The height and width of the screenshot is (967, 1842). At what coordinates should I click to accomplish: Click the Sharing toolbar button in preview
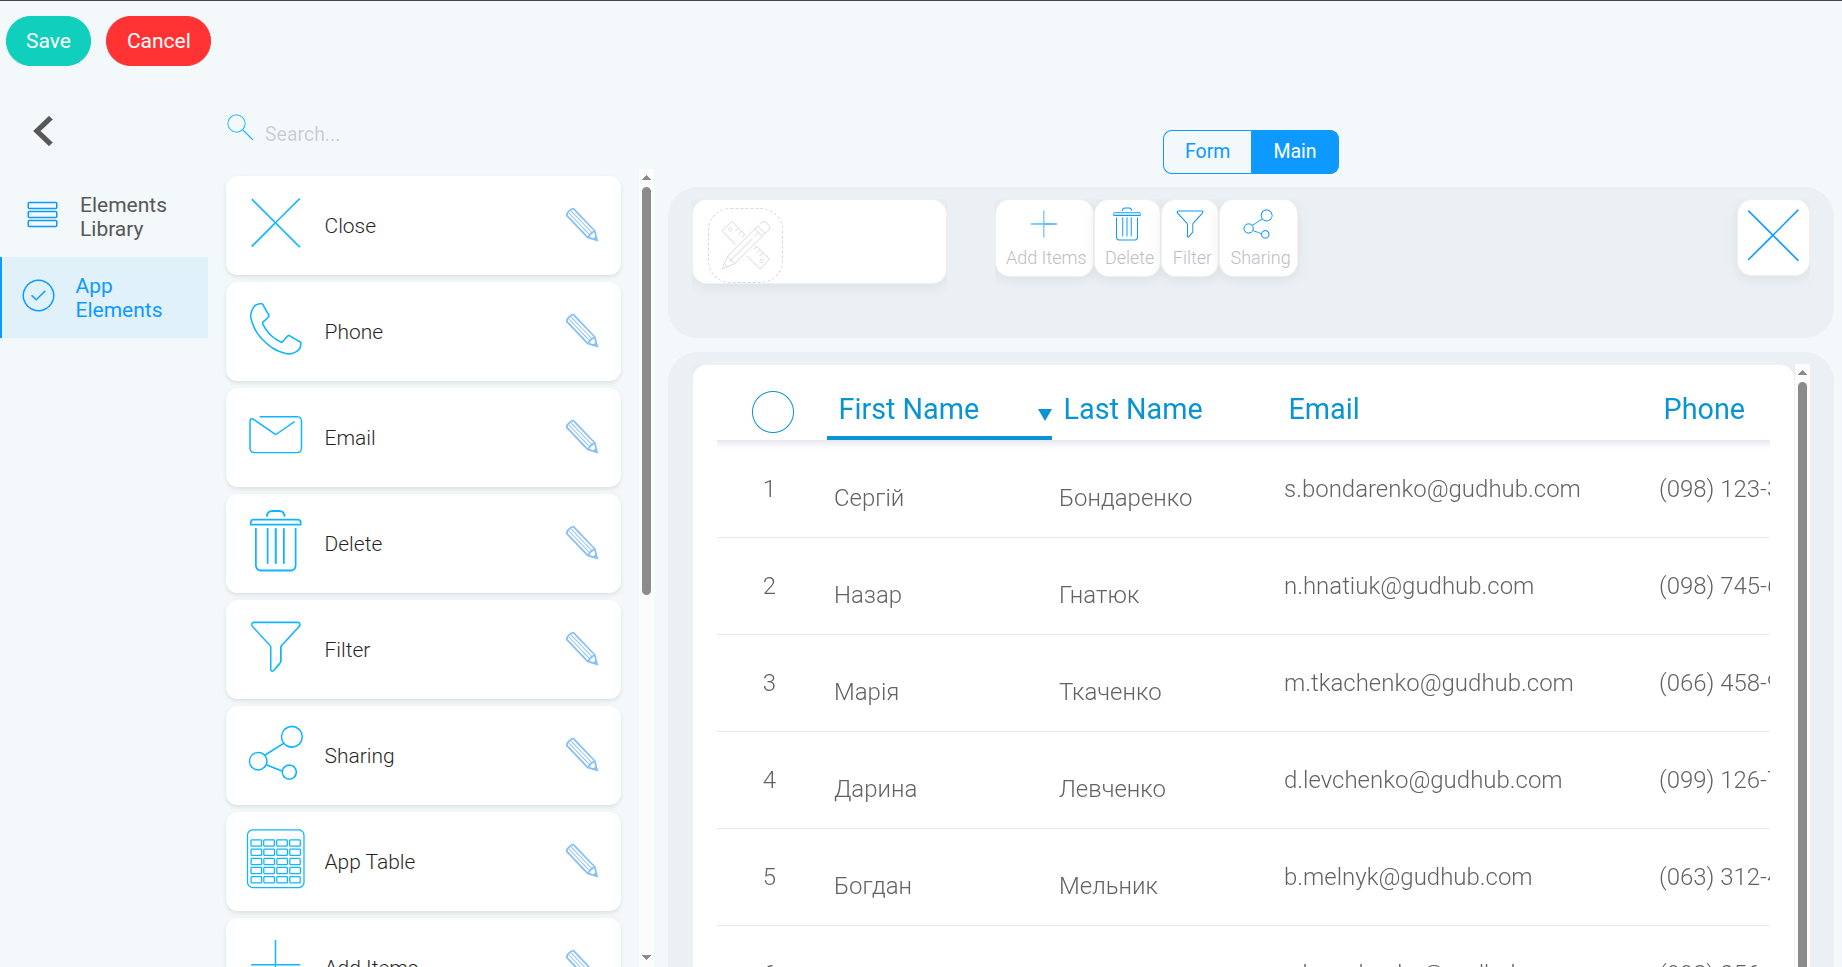coord(1259,238)
